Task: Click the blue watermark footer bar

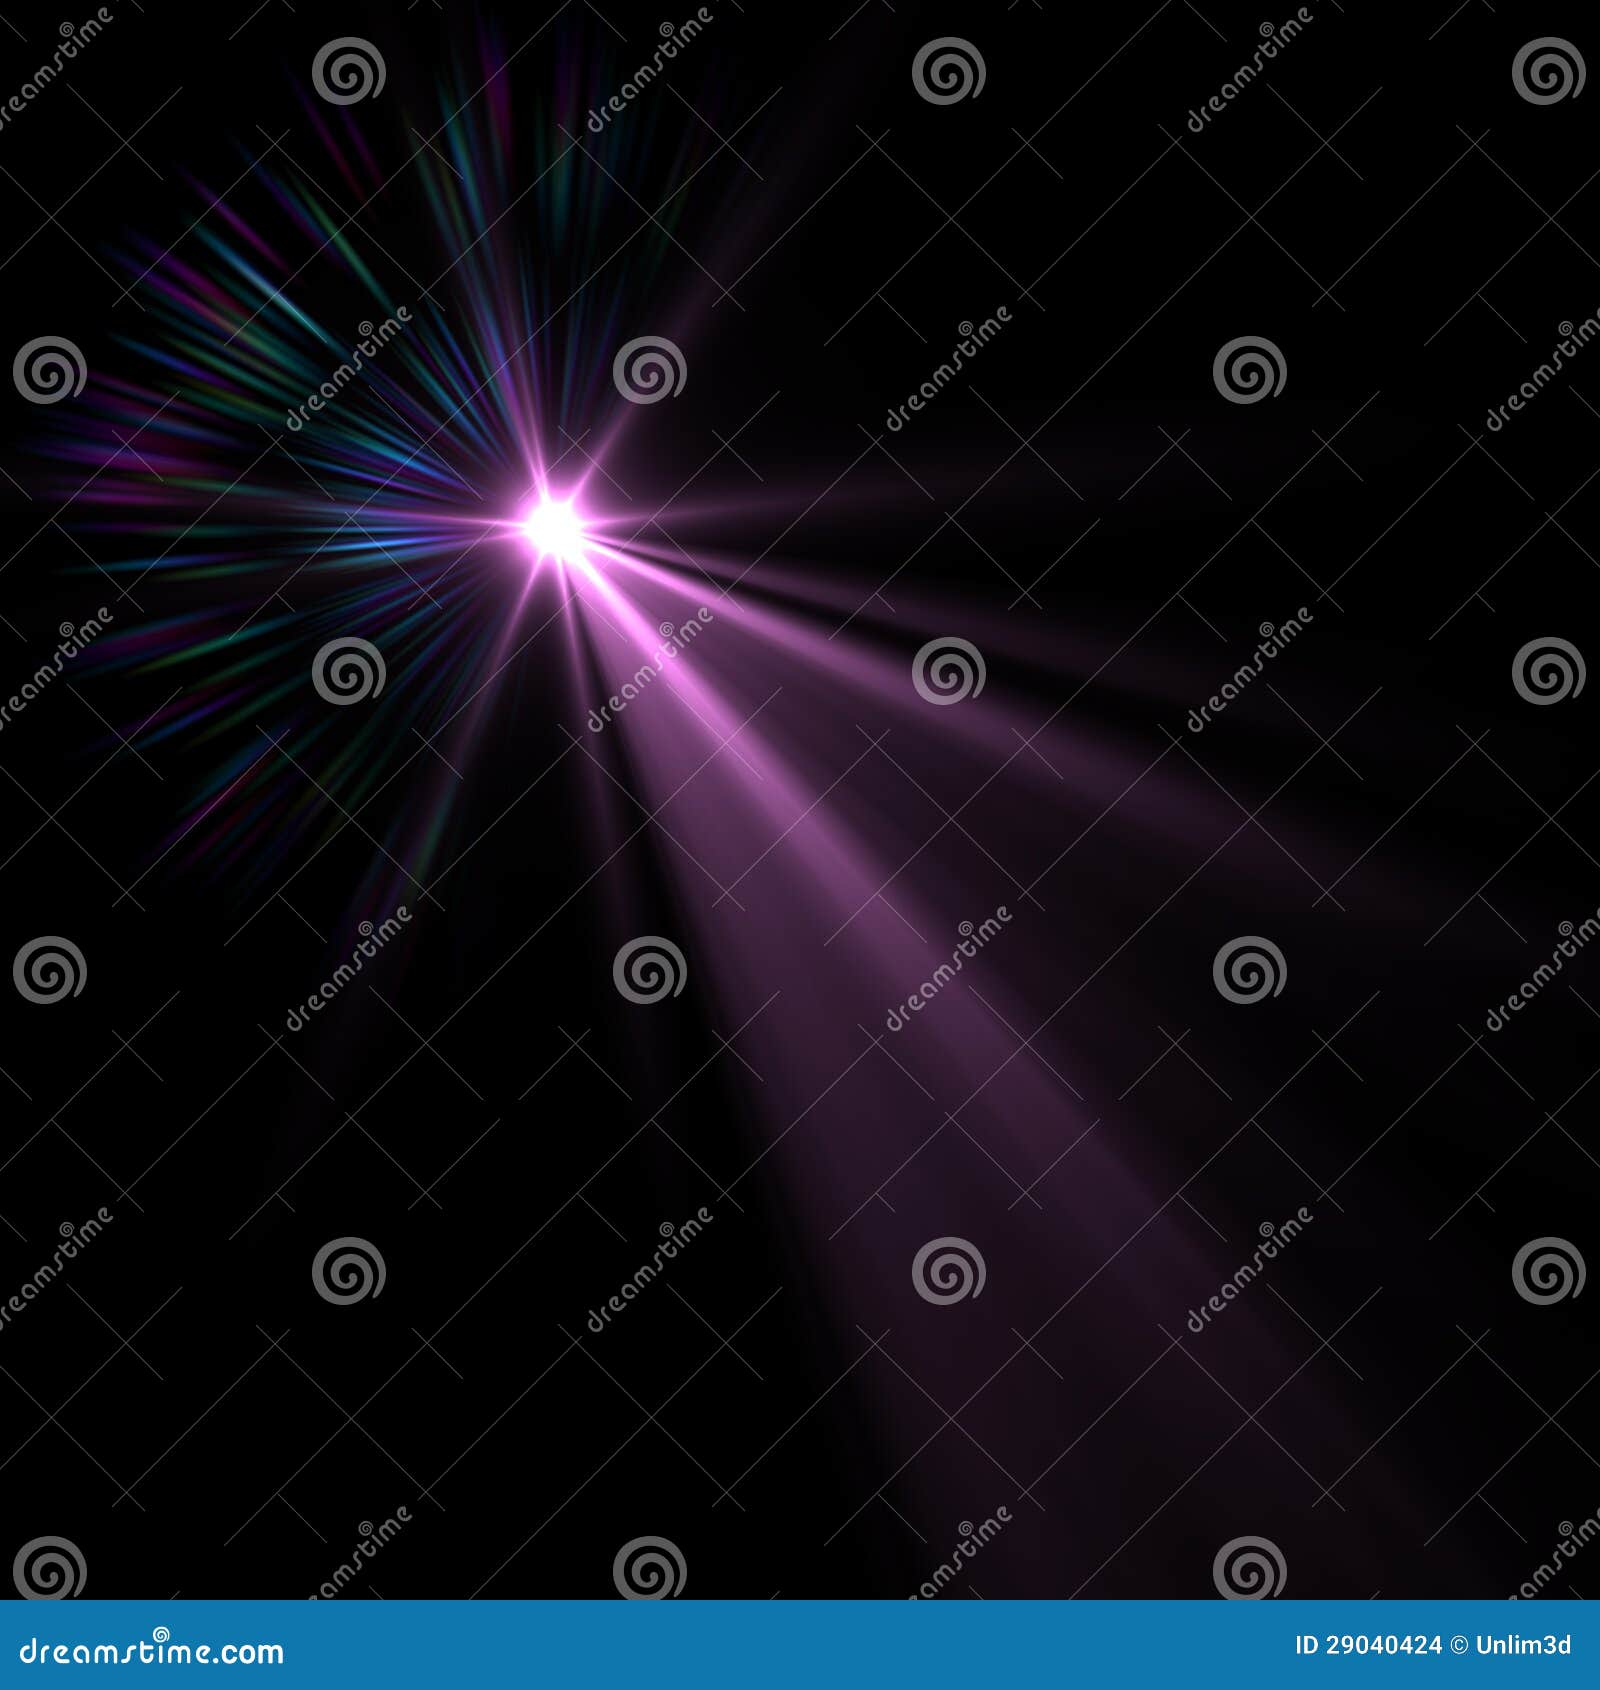Action: click(x=800, y=1645)
